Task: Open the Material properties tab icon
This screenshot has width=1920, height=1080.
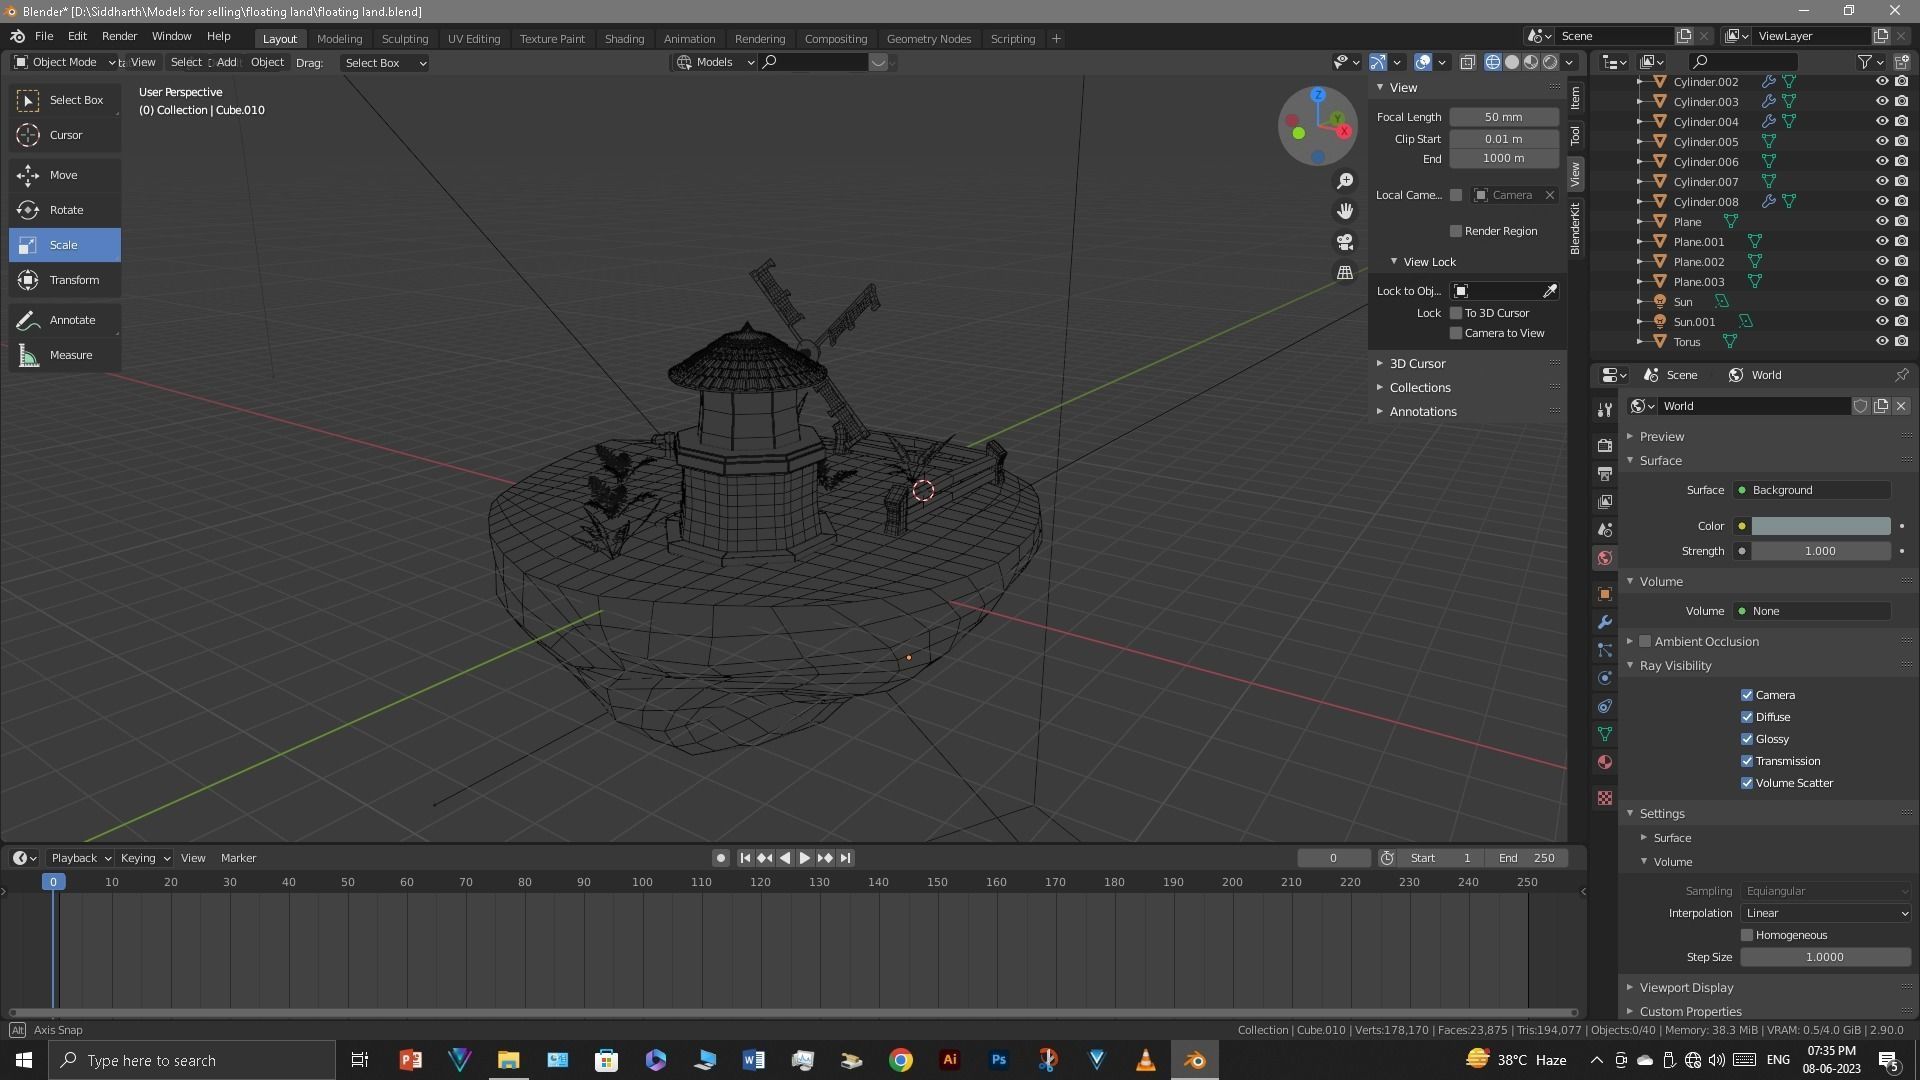Action: click(x=1605, y=762)
